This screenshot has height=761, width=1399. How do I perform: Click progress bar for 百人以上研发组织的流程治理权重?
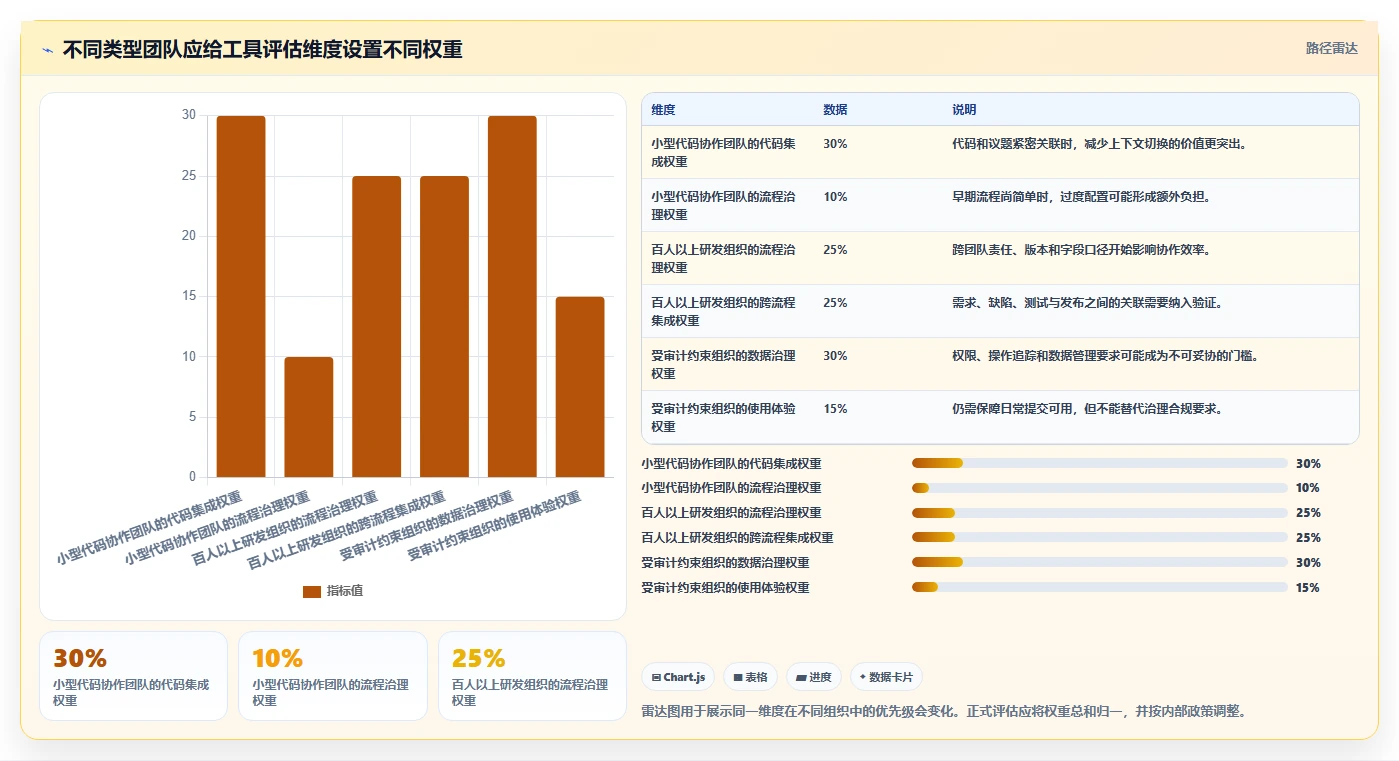pyautogui.click(x=1099, y=513)
